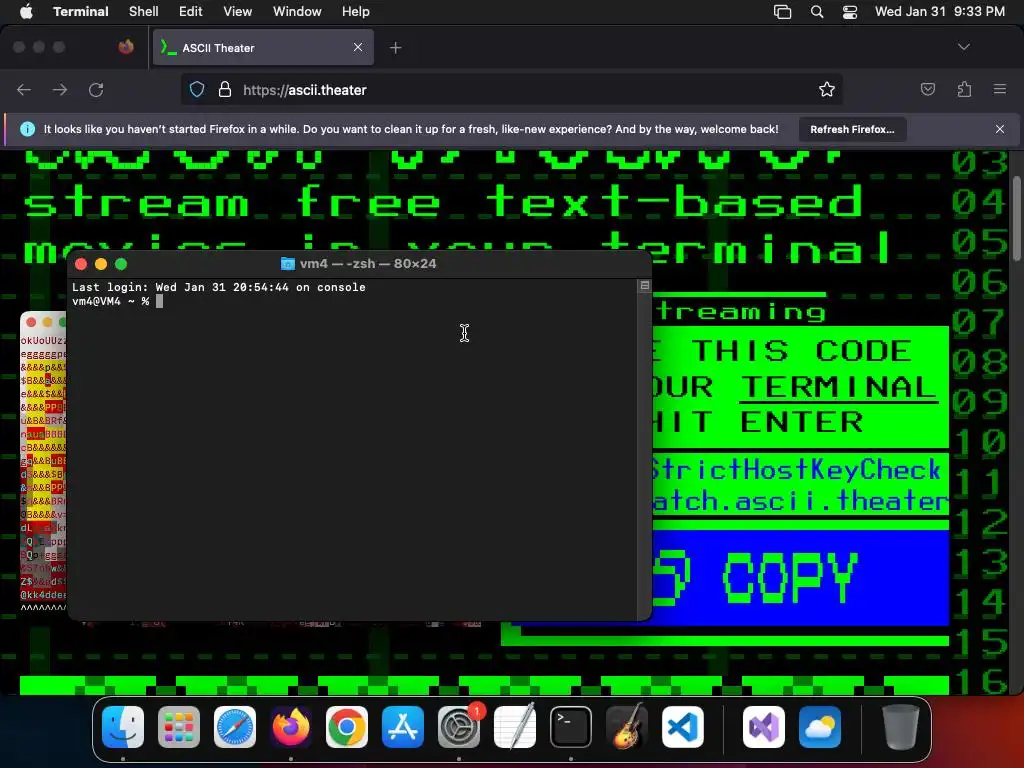Dismiss the Firefox refresh notification bar
1024x768 pixels.
[x=999, y=129]
